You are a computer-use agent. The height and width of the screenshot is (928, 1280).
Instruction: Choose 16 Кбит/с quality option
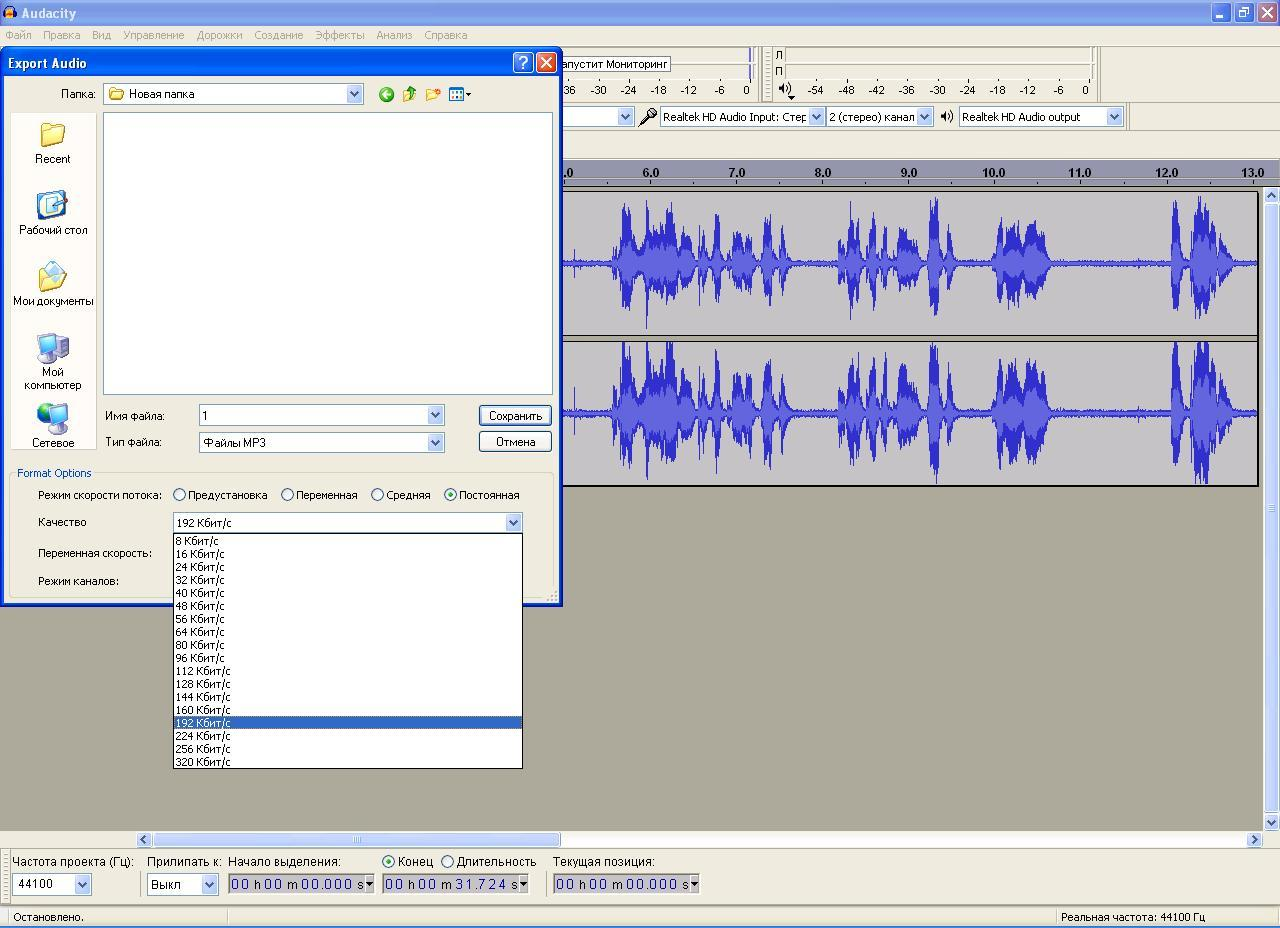(x=348, y=554)
